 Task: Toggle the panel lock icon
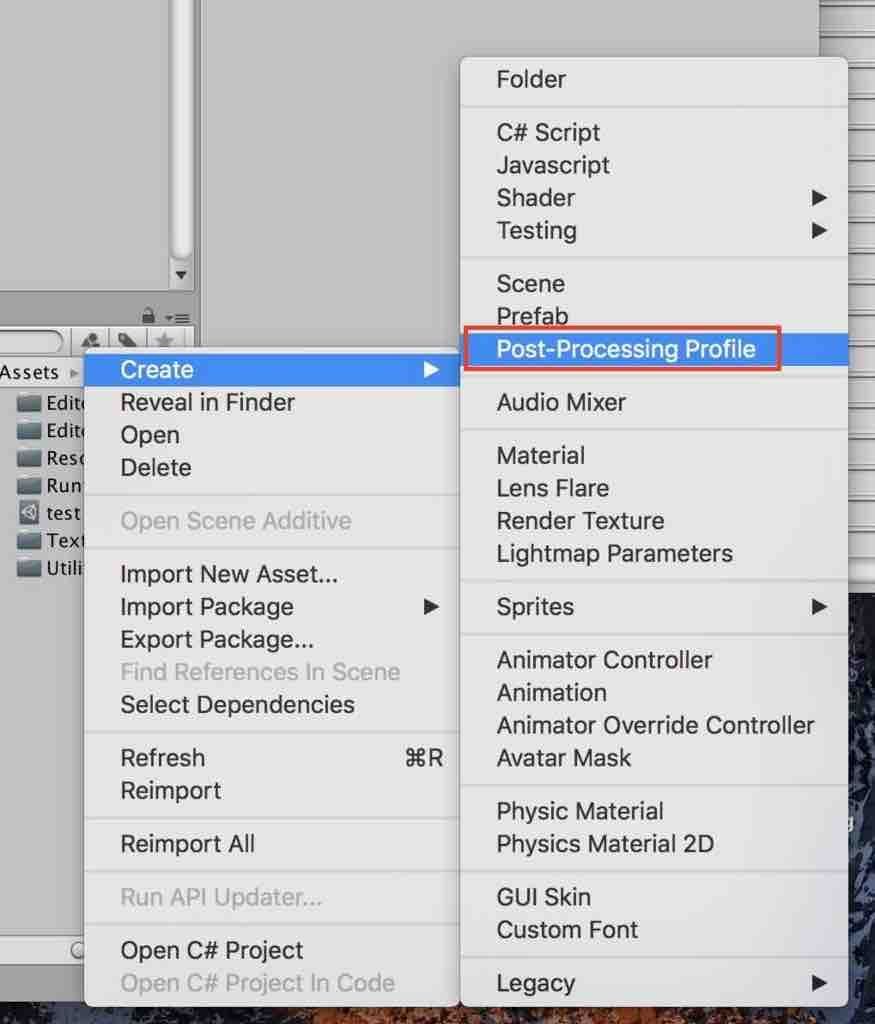tap(148, 316)
